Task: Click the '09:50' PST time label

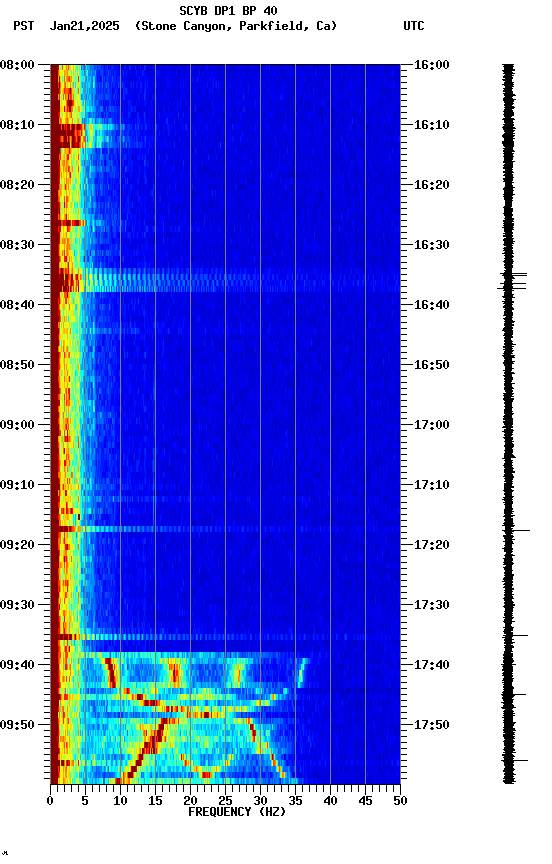Action: tap(17, 725)
